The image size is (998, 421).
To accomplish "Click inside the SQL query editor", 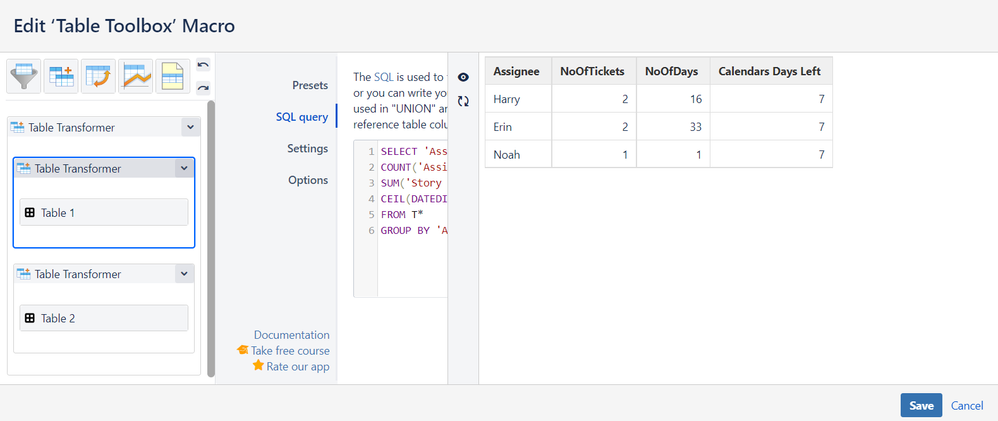I will [410, 260].
